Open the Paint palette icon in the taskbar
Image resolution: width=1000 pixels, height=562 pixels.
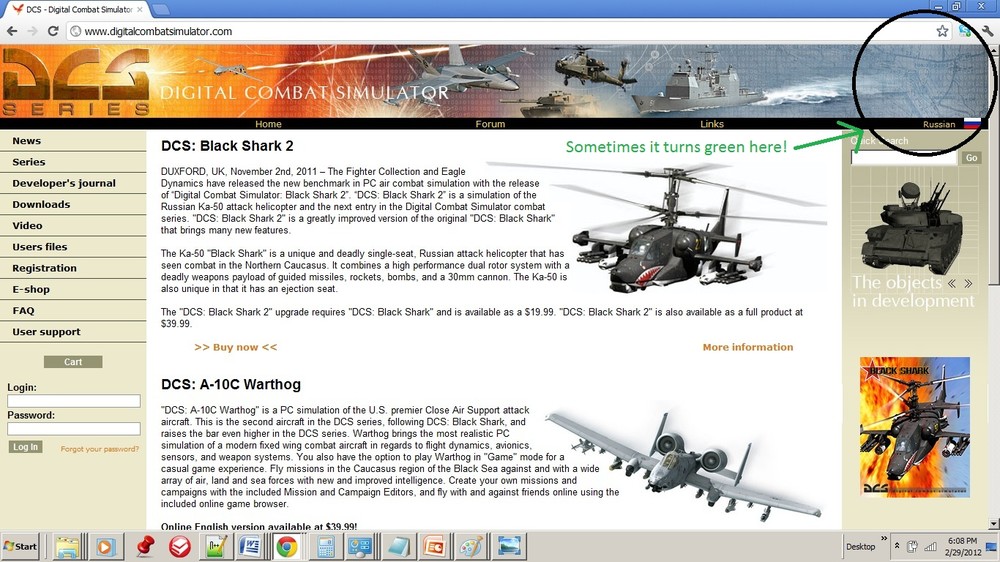pos(471,547)
